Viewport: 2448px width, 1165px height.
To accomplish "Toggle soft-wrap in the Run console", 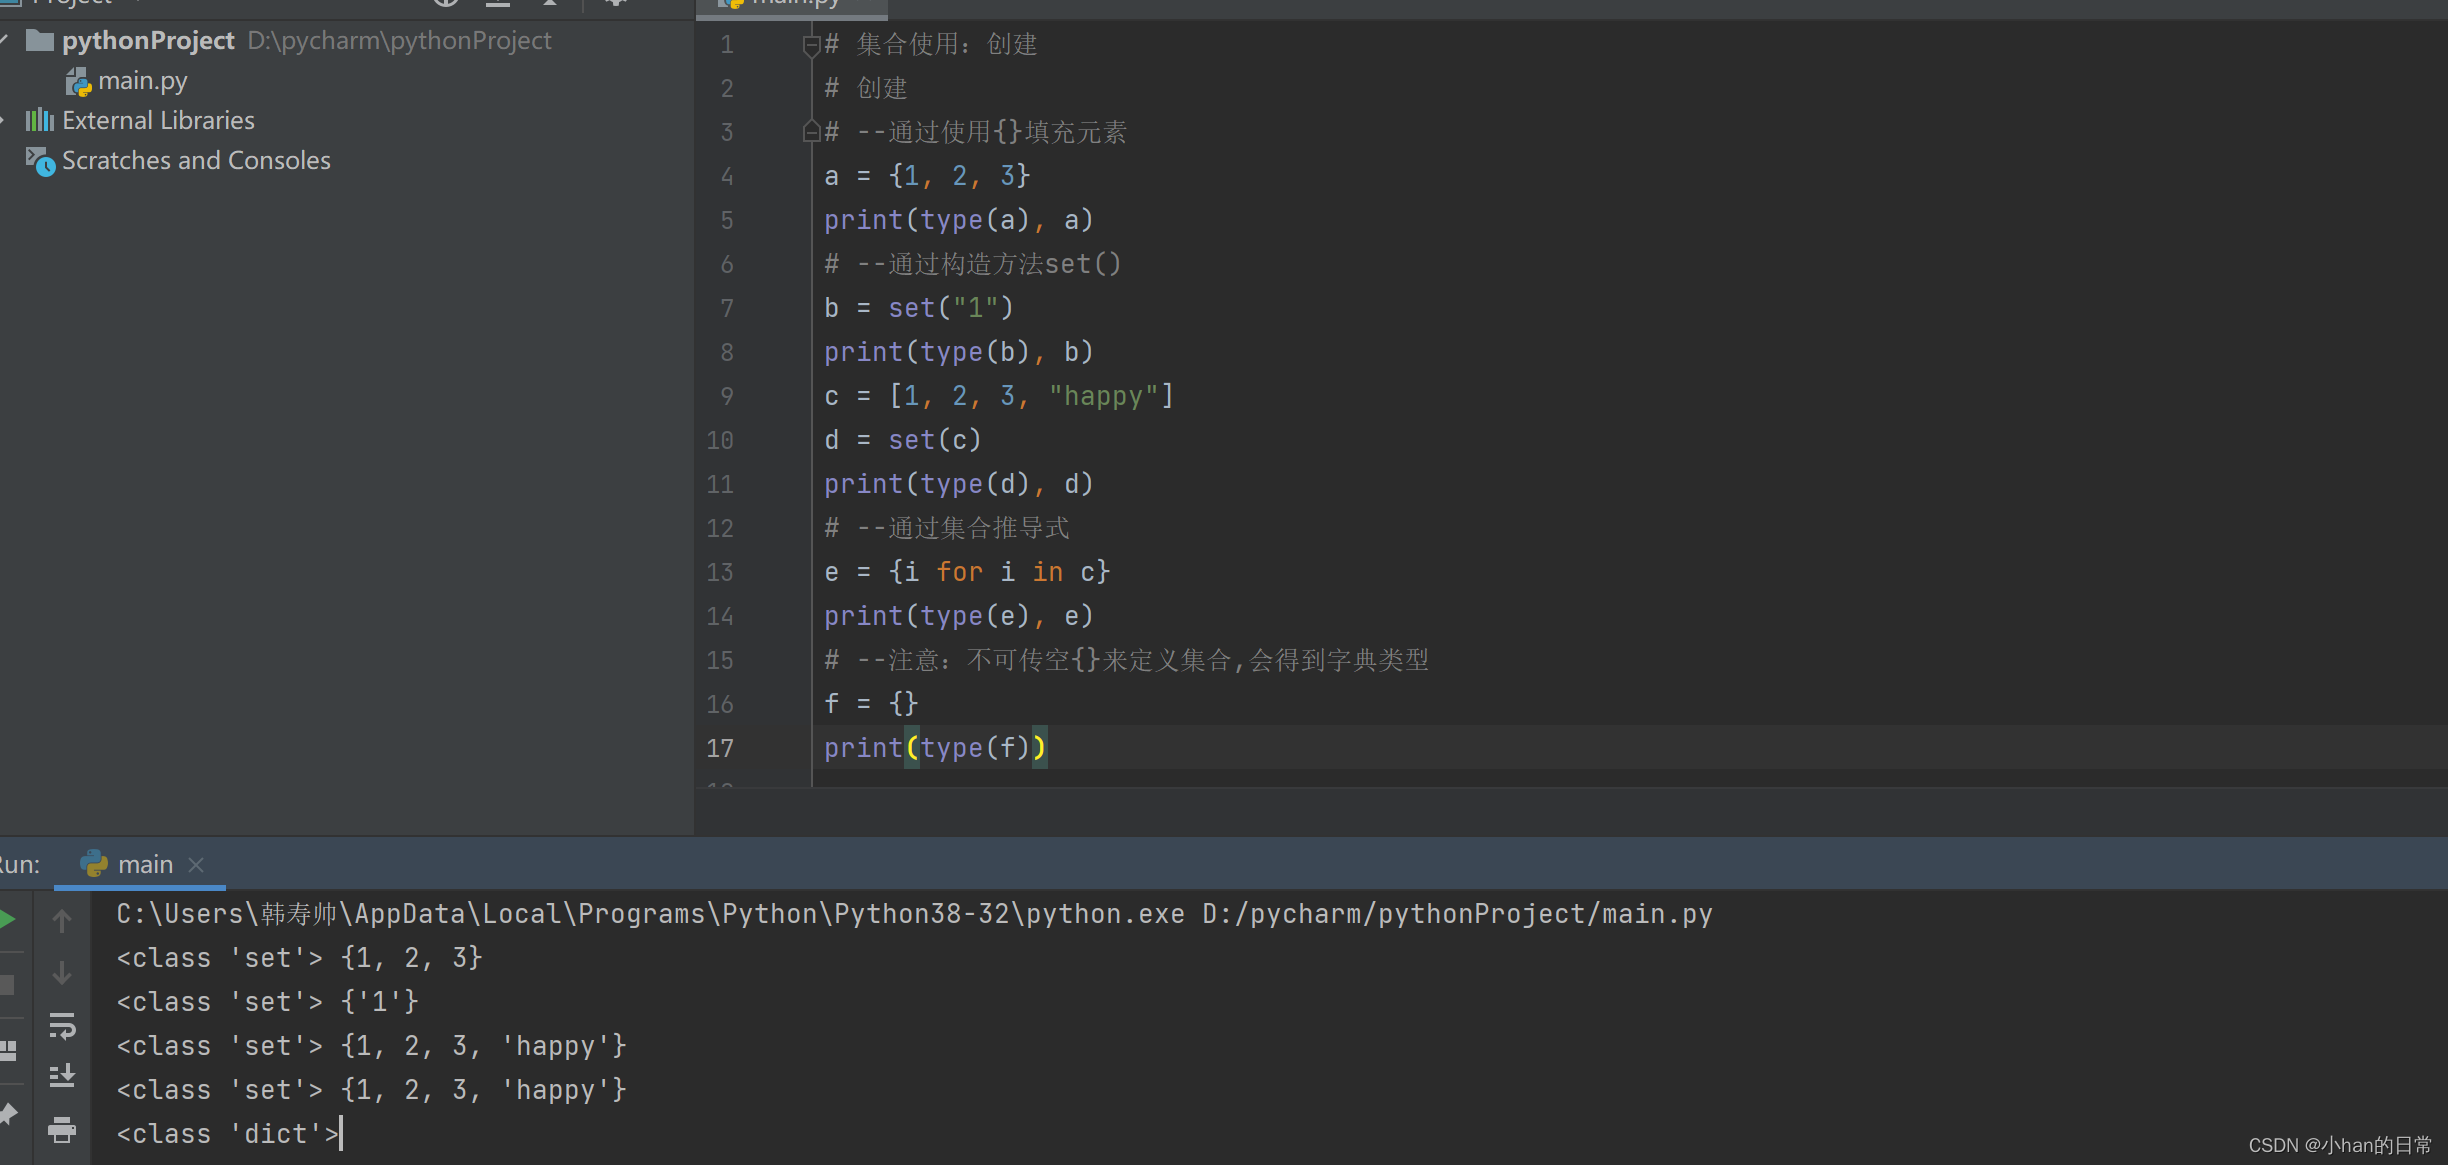I will tap(62, 1026).
